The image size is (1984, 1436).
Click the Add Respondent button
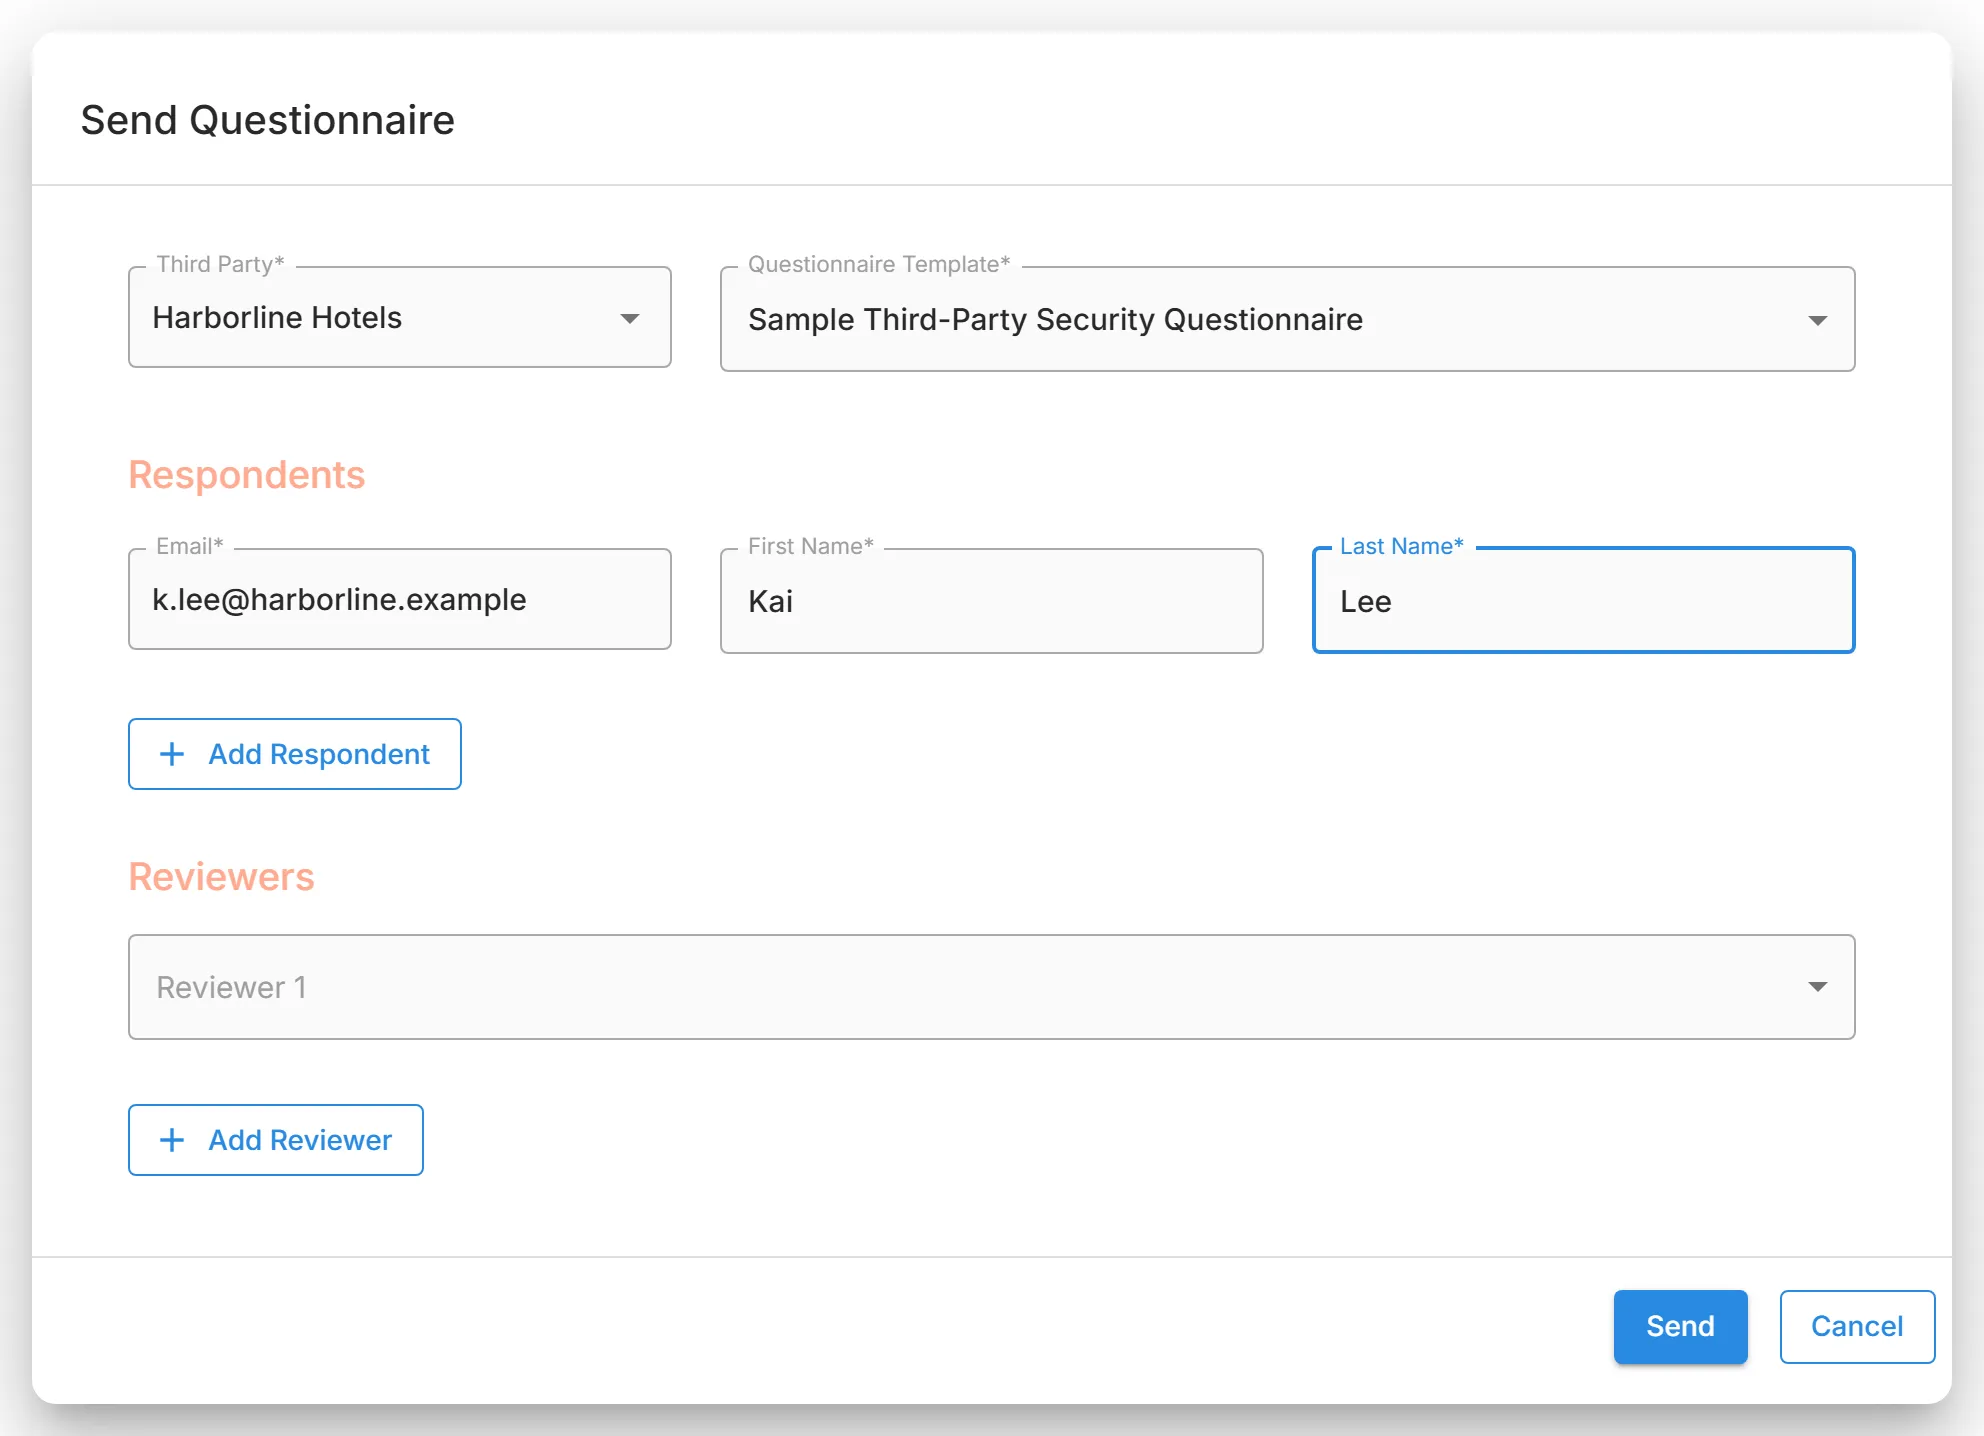[294, 754]
